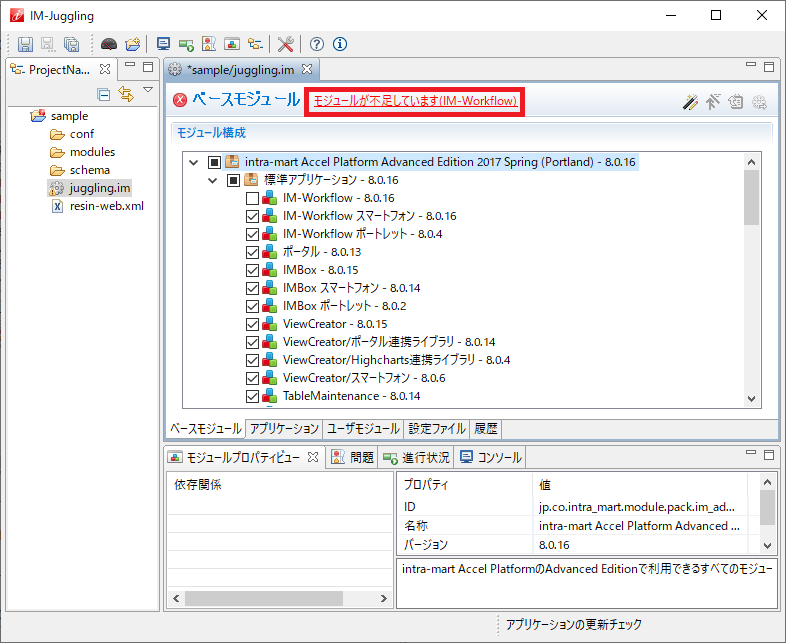Click dependency pane right scroll arrow
This screenshot has height=643, width=786.
coord(383,598)
